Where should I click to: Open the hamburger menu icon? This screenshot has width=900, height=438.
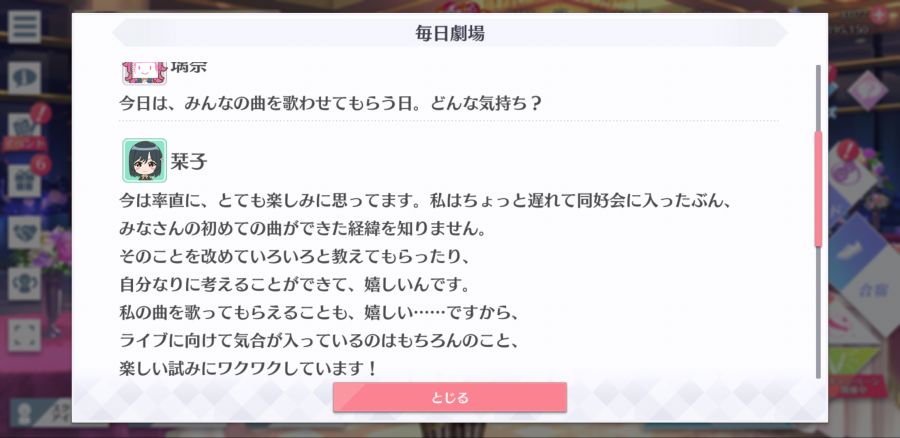pos(24,27)
